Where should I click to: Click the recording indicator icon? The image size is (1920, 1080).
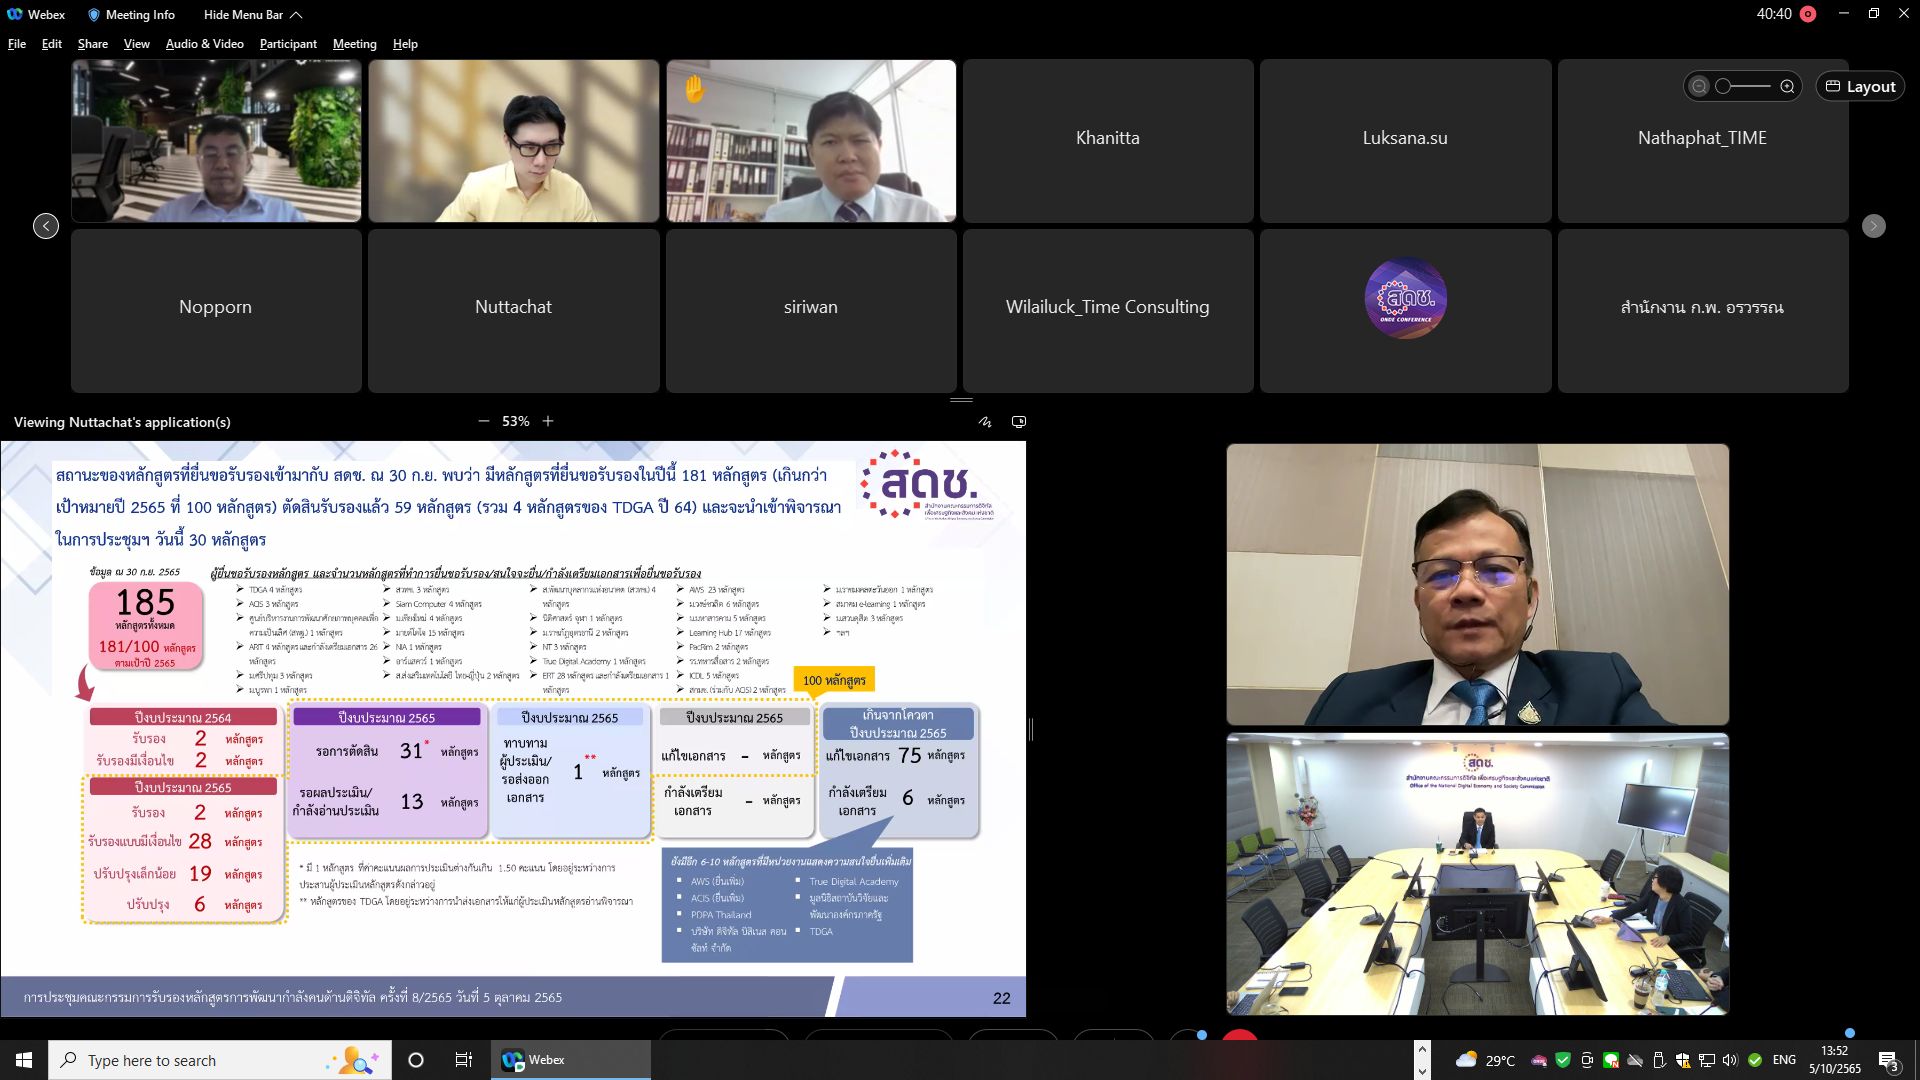coord(1808,14)
